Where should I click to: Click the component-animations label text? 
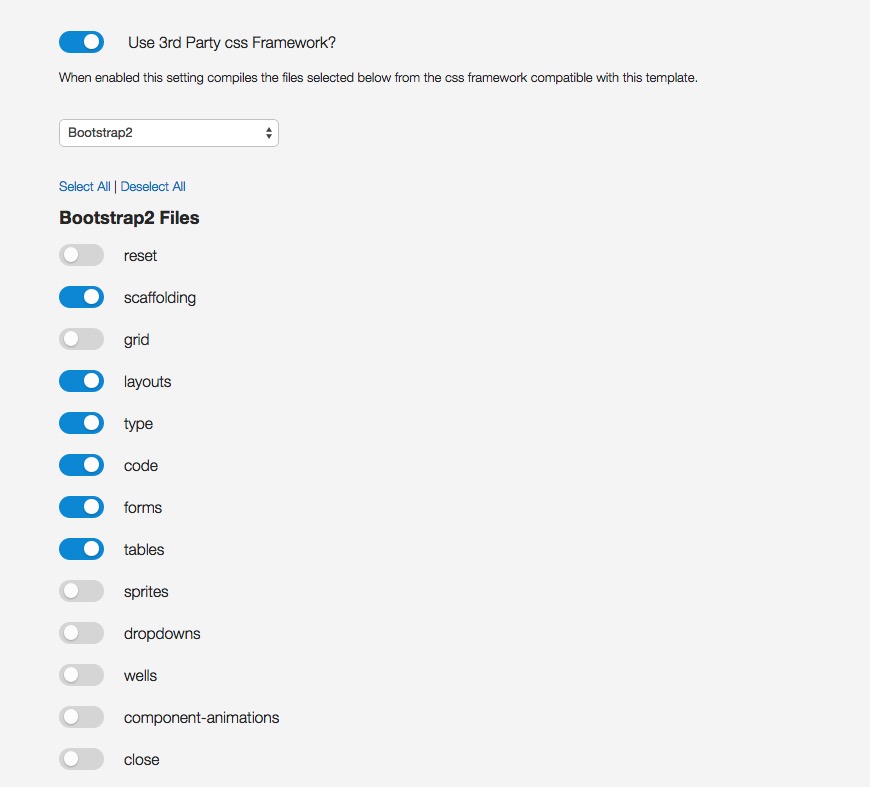click(x=201, y=718)
